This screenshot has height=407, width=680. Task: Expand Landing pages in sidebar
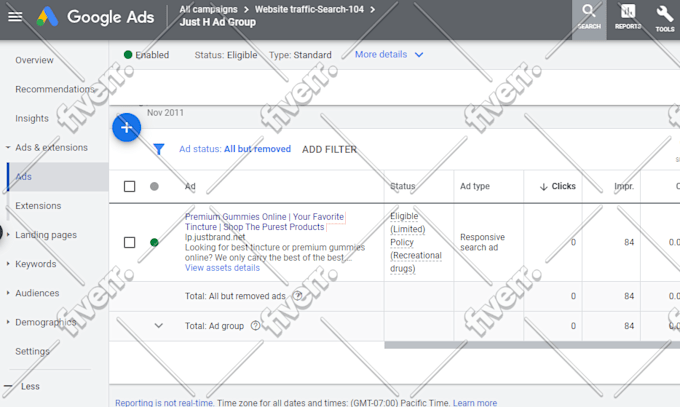click(x=8, y=235)
